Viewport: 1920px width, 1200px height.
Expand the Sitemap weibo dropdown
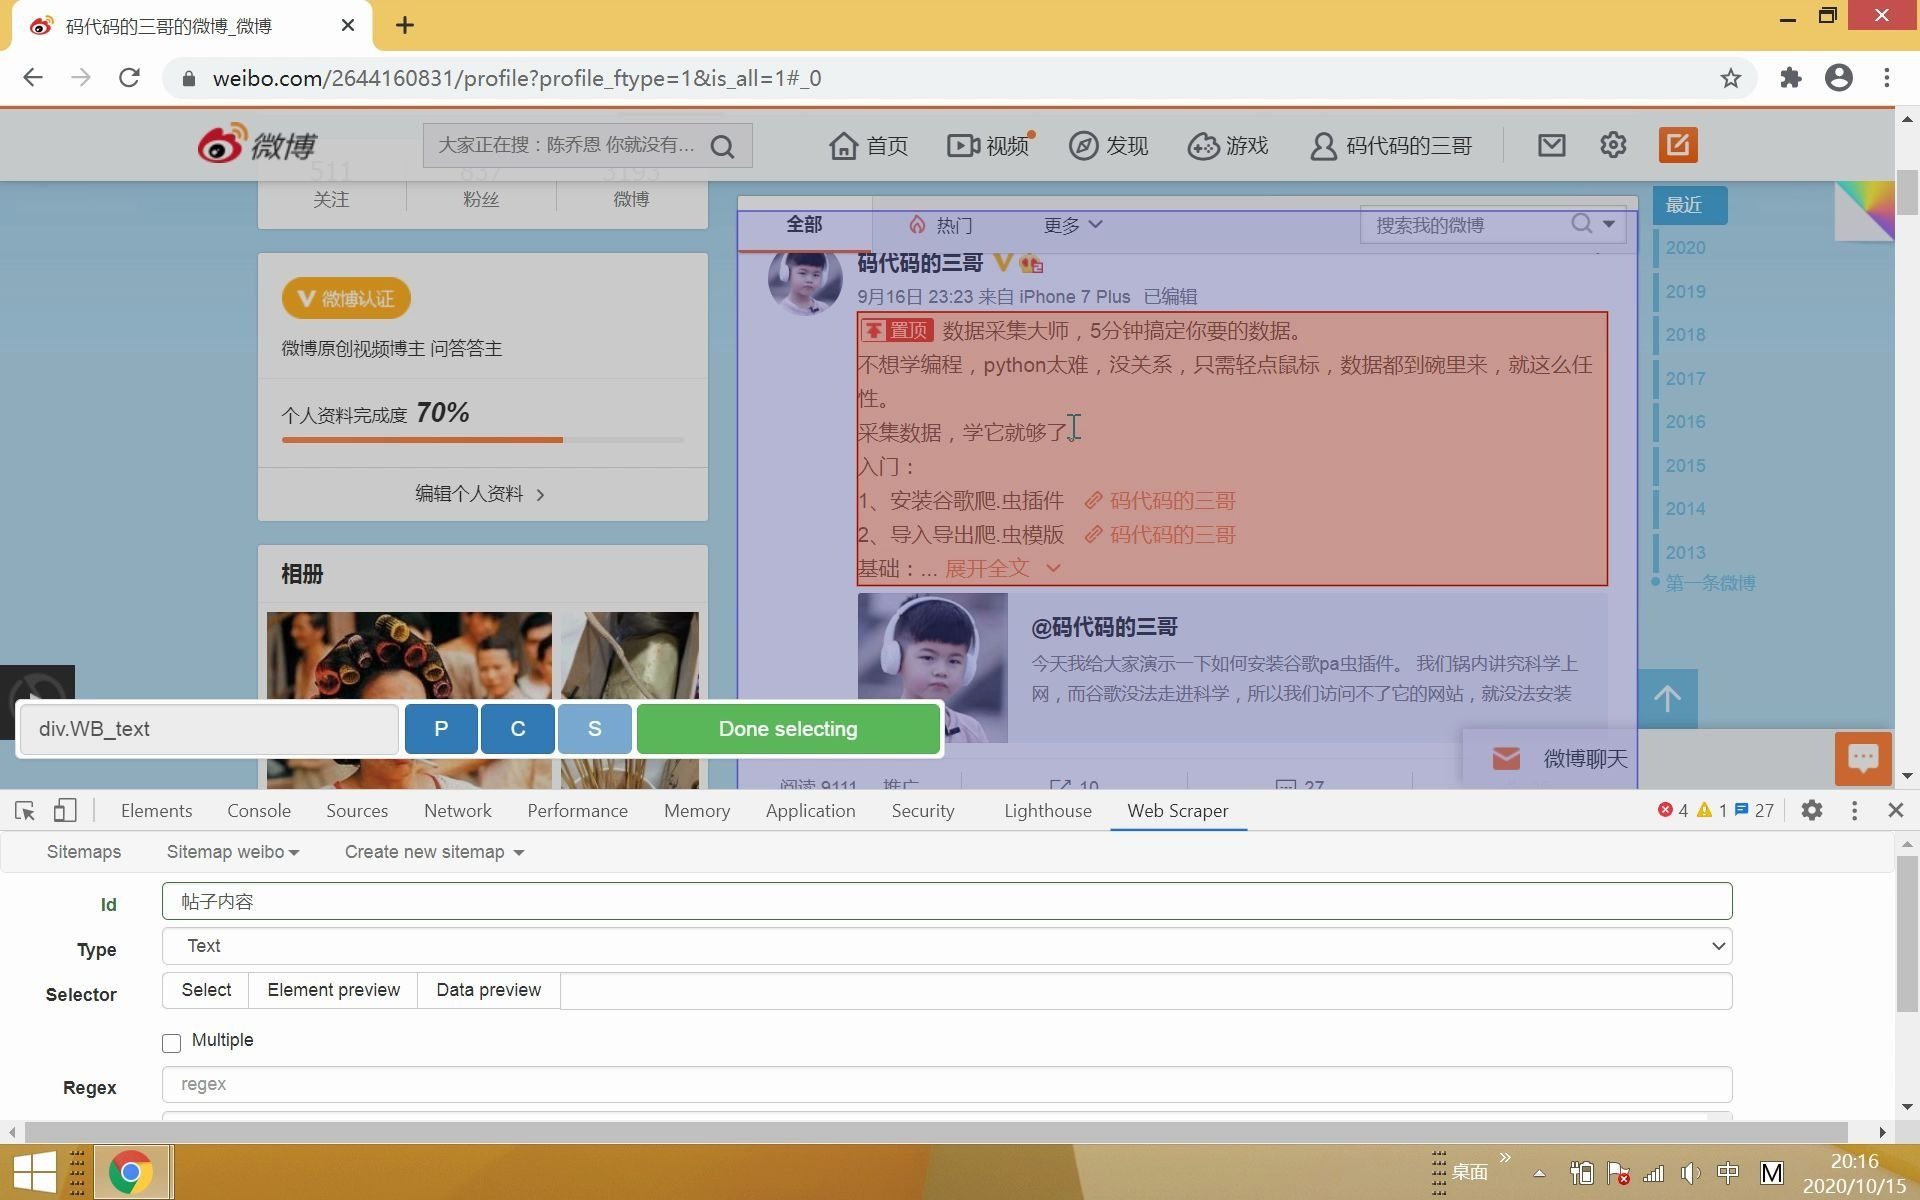[232, 852]
